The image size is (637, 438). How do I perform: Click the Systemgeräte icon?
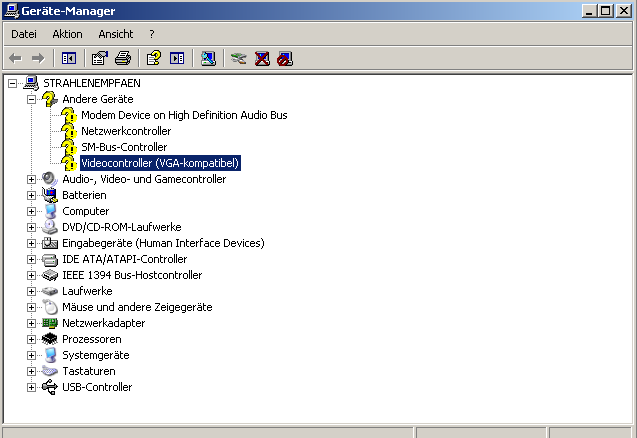click(x=50, y=356)
